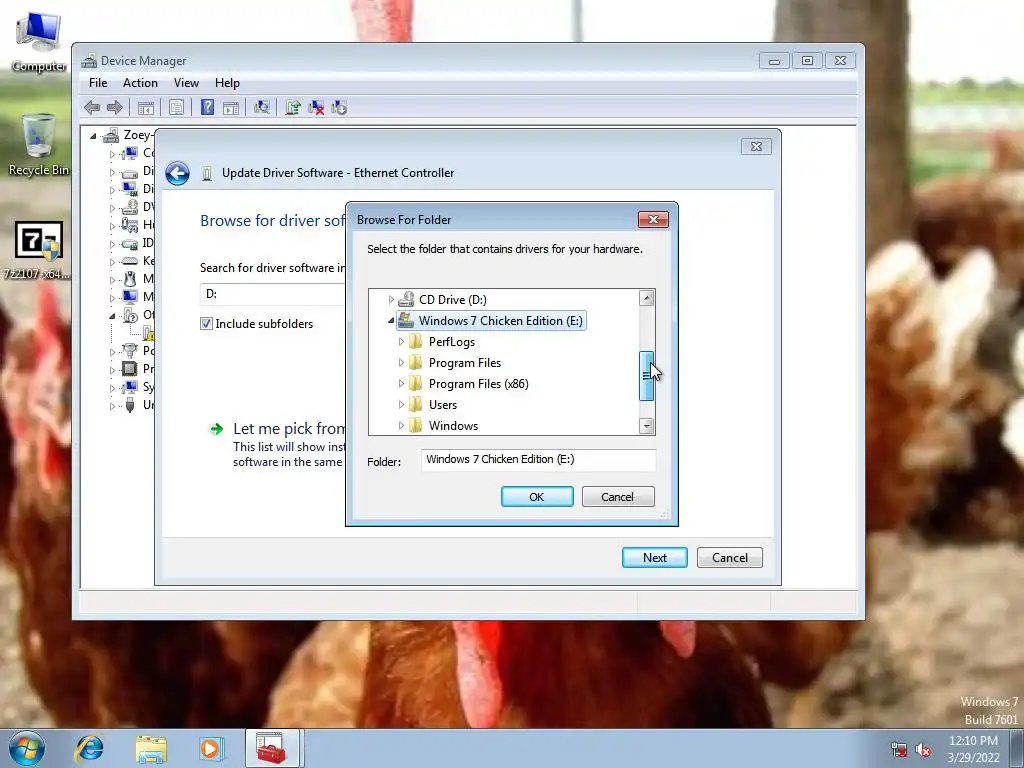Select the unknown device icon with yellow warning

click(x=149, y=333)
